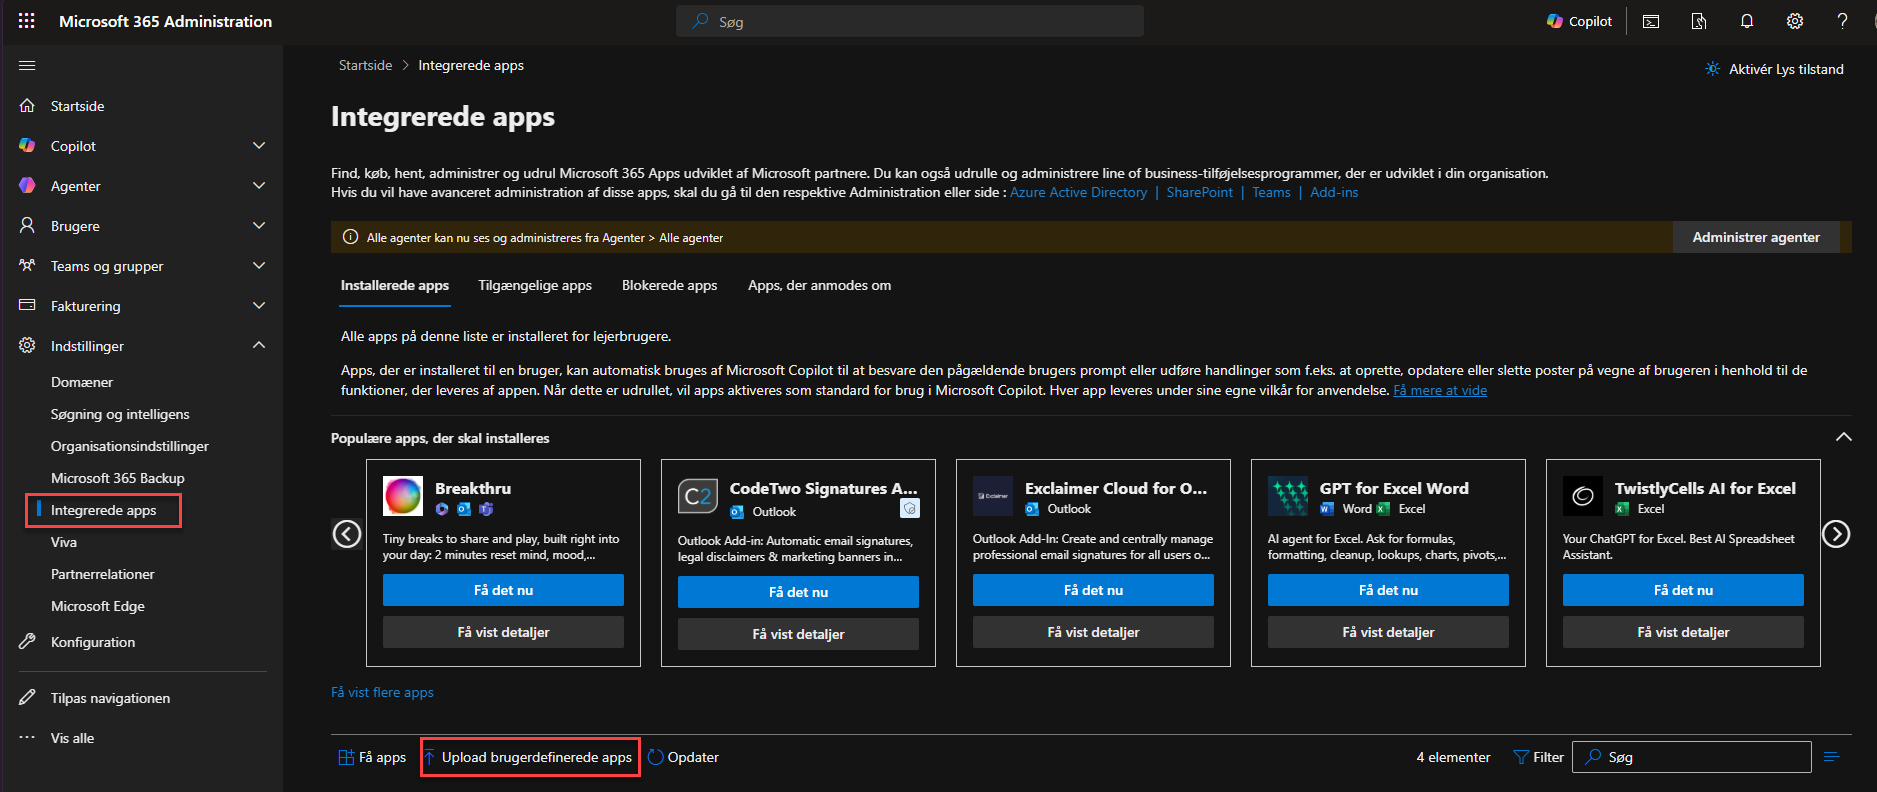Click the Teams og grupper icon
Image resolution: width=1877 pixels, height=792 pixels.
(x=27, y=266)
